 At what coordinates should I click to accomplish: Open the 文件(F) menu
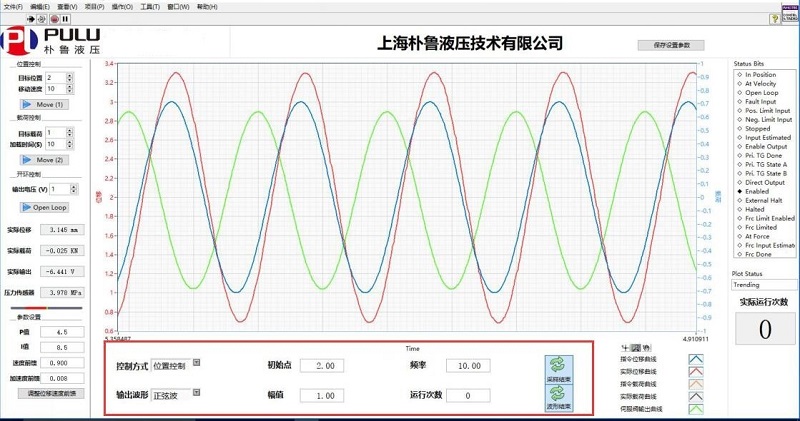click(x=13, y=7)
